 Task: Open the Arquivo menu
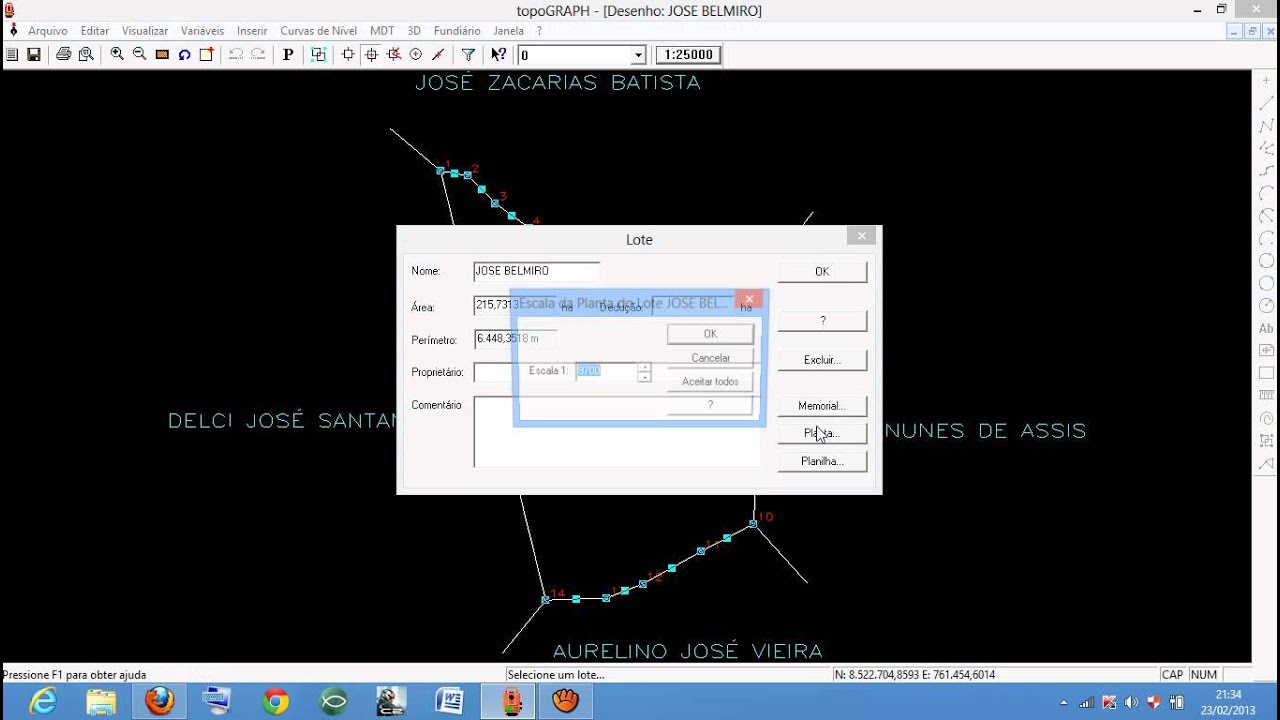point(48,31)
